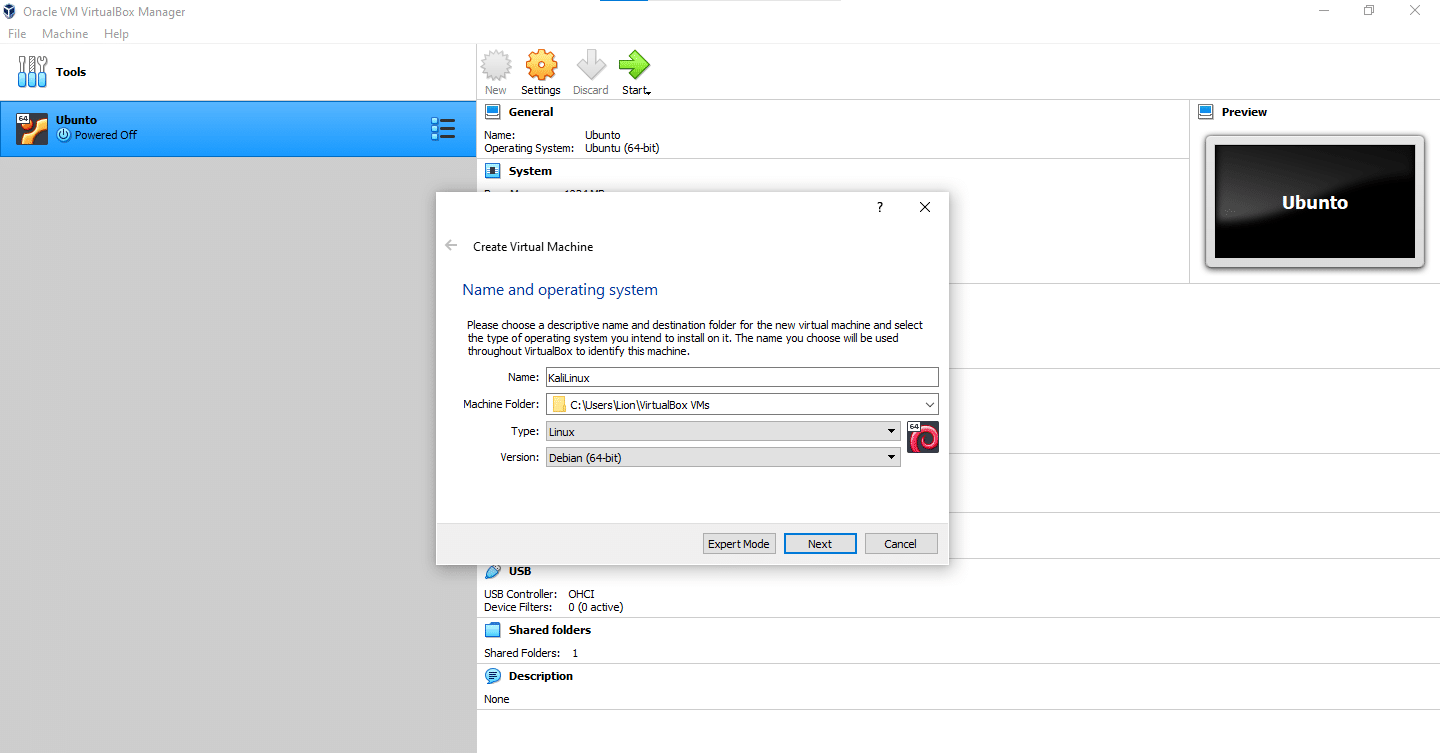Click the 'Ubuntu (64-bit)' operating system value

tap(622, 148)
